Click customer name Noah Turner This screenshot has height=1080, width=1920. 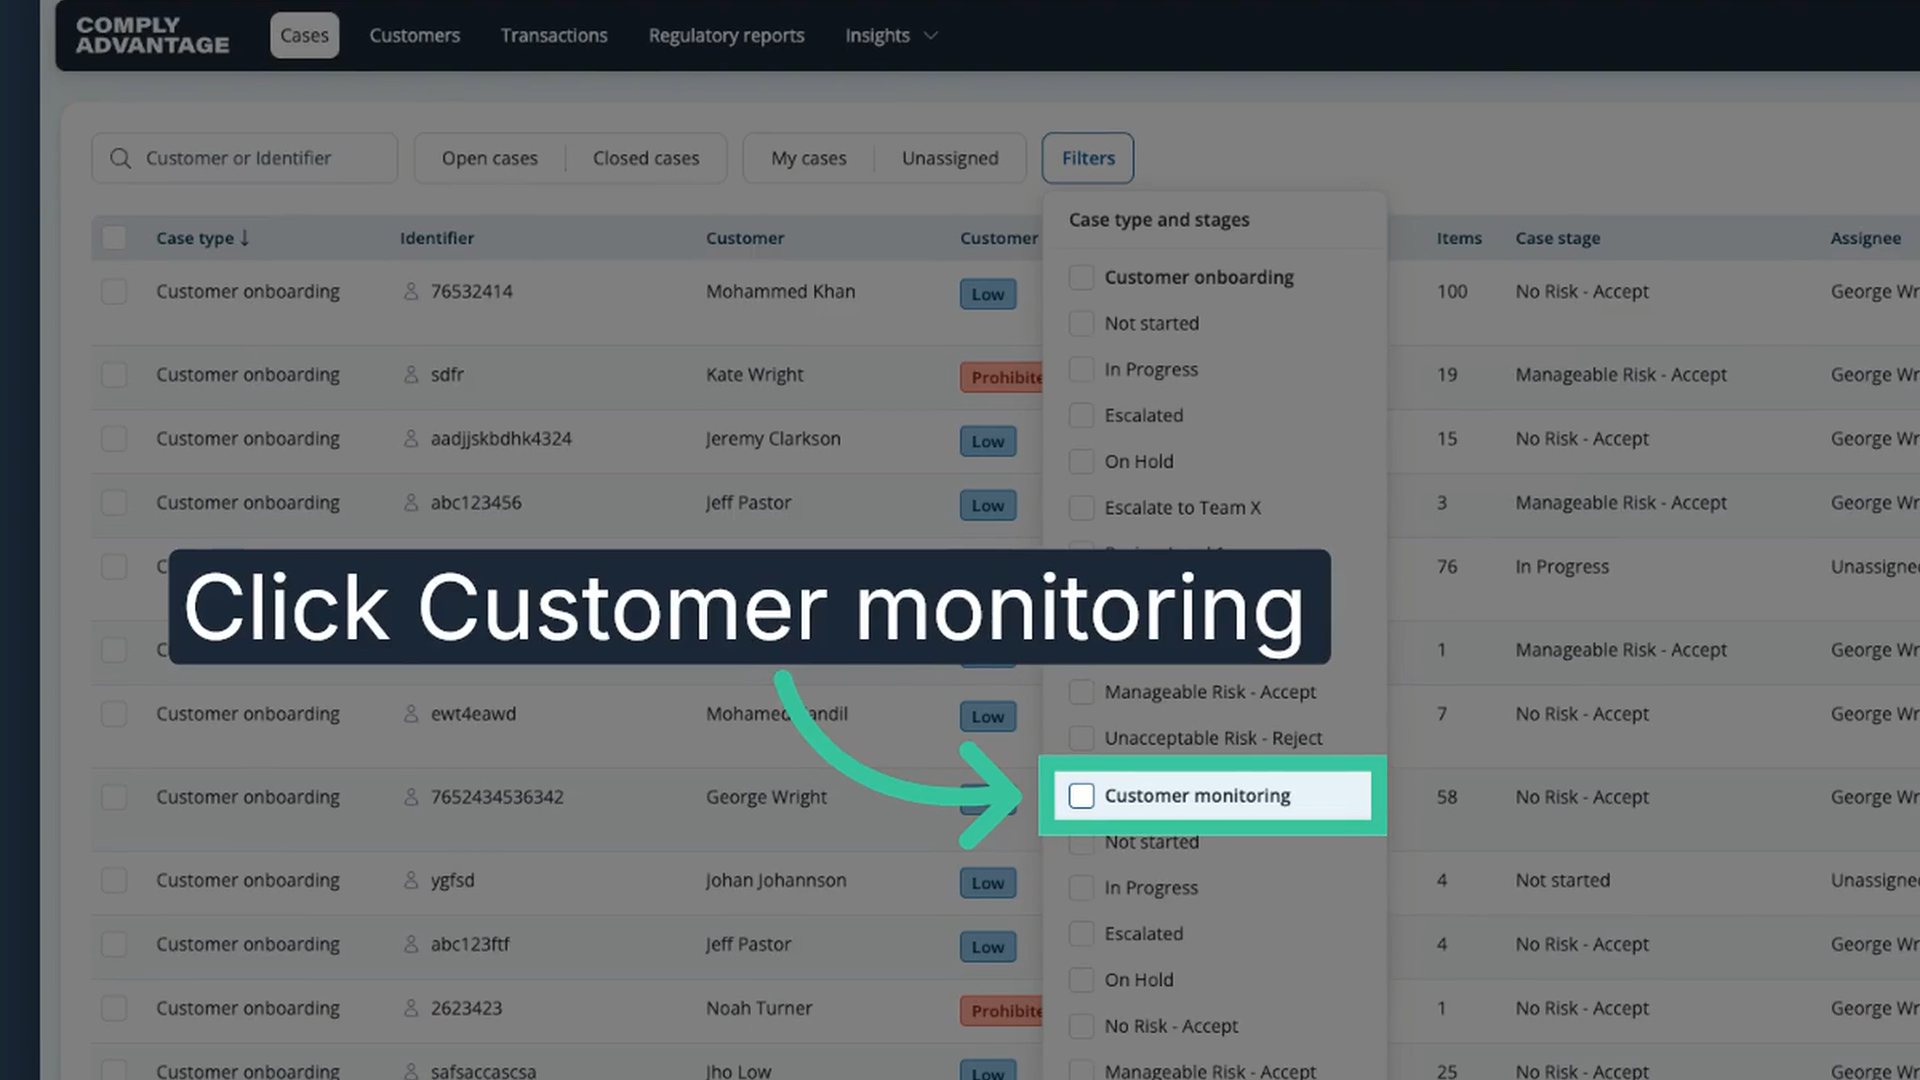(x=759, y=1008)
